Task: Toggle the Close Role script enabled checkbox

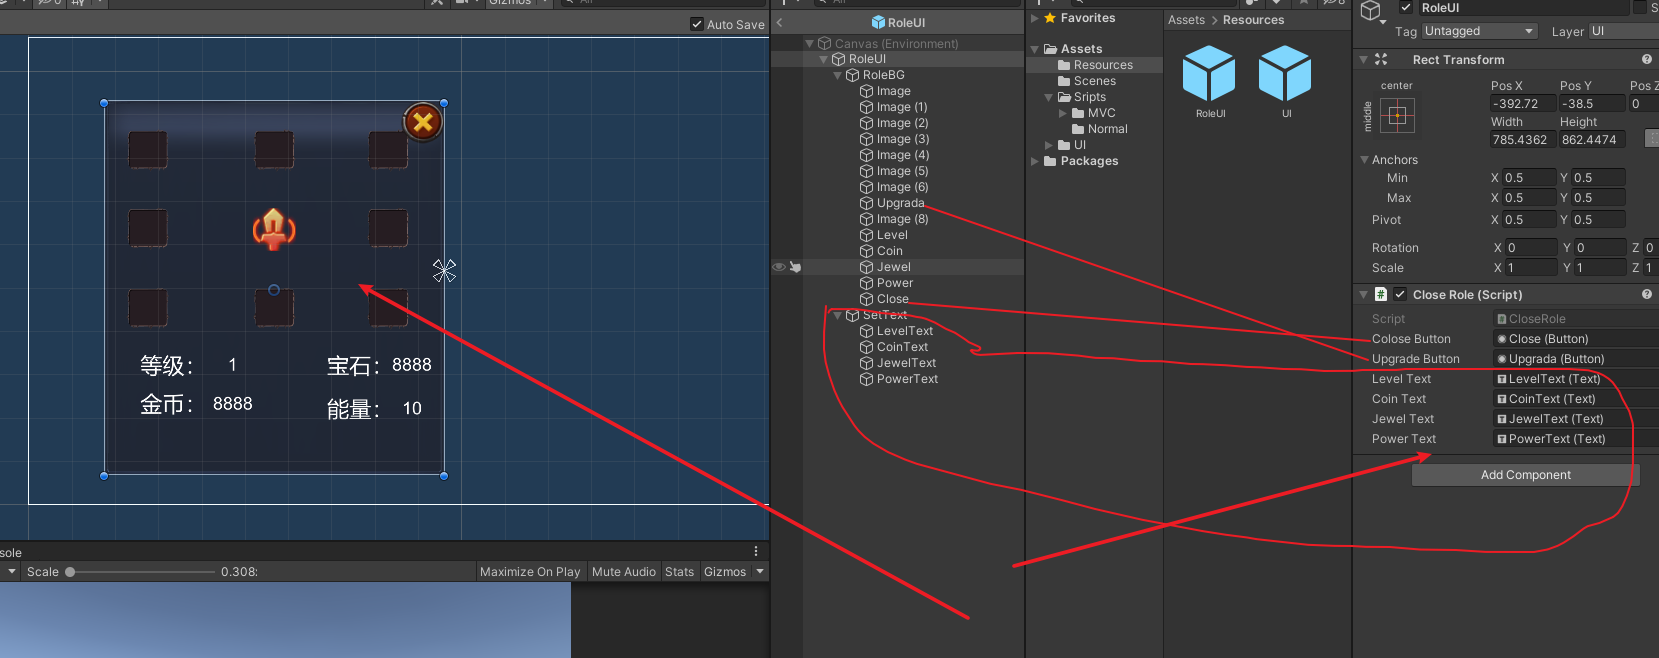Action: point(1400,295)
